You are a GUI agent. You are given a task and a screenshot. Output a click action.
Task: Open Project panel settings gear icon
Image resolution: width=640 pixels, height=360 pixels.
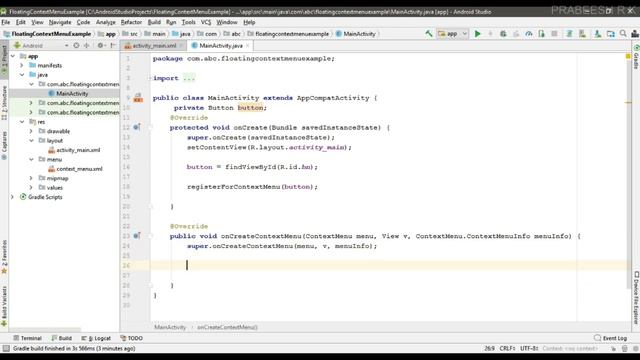[x=100, y=46]
